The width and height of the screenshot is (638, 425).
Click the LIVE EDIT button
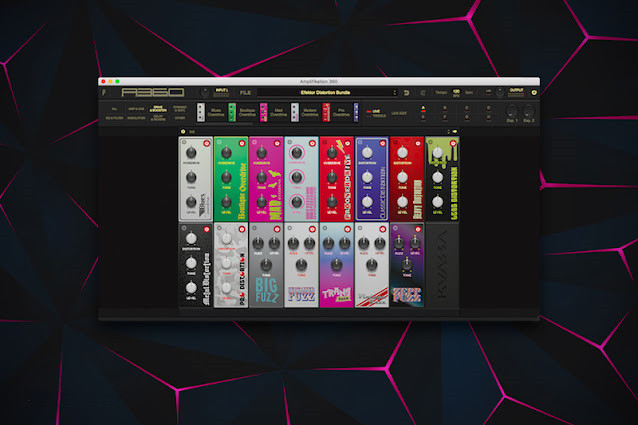coord(399,113)
